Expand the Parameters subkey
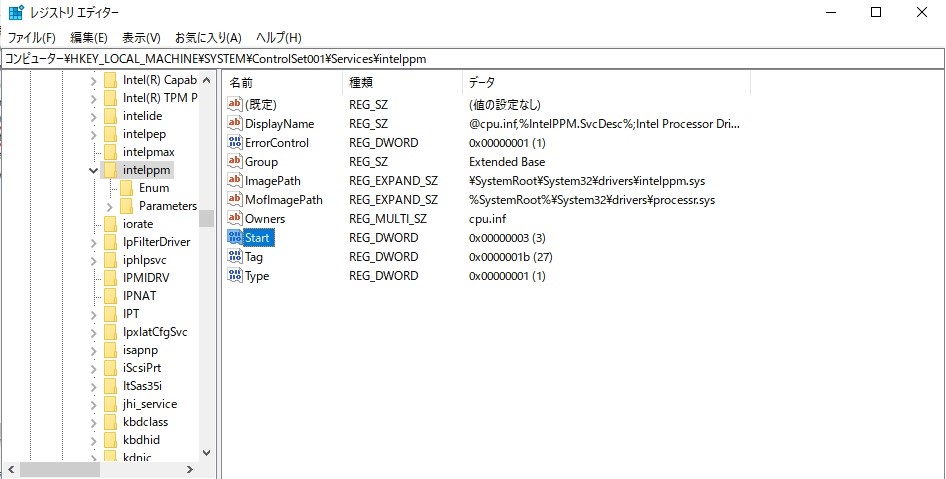 (x=109, y=206)
